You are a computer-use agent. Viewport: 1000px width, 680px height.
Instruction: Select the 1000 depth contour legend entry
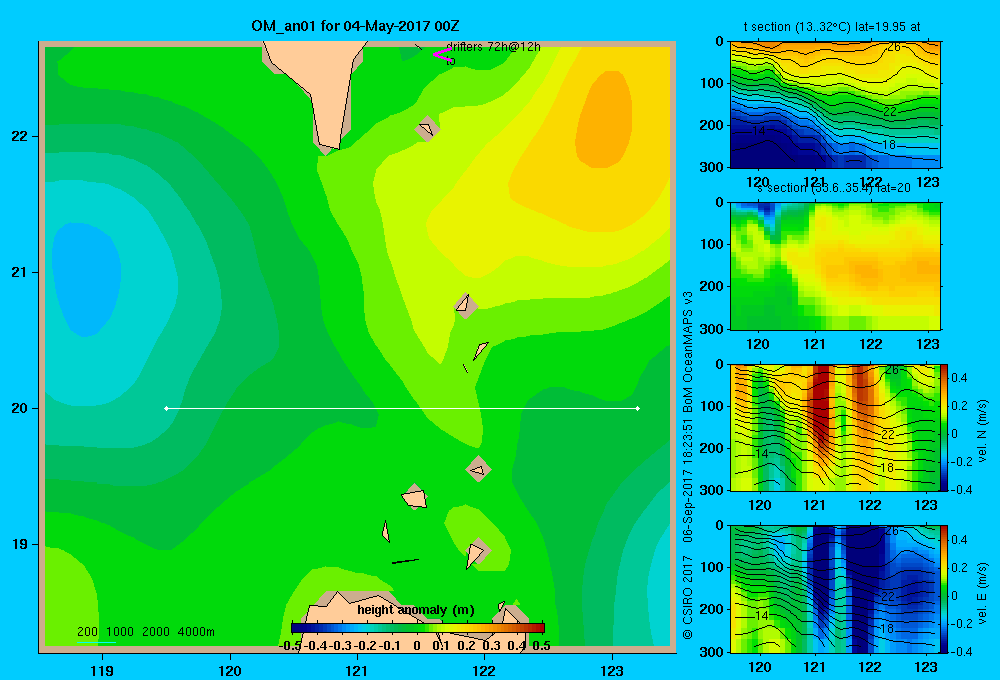pyautogui.click(x=120, y=632)
